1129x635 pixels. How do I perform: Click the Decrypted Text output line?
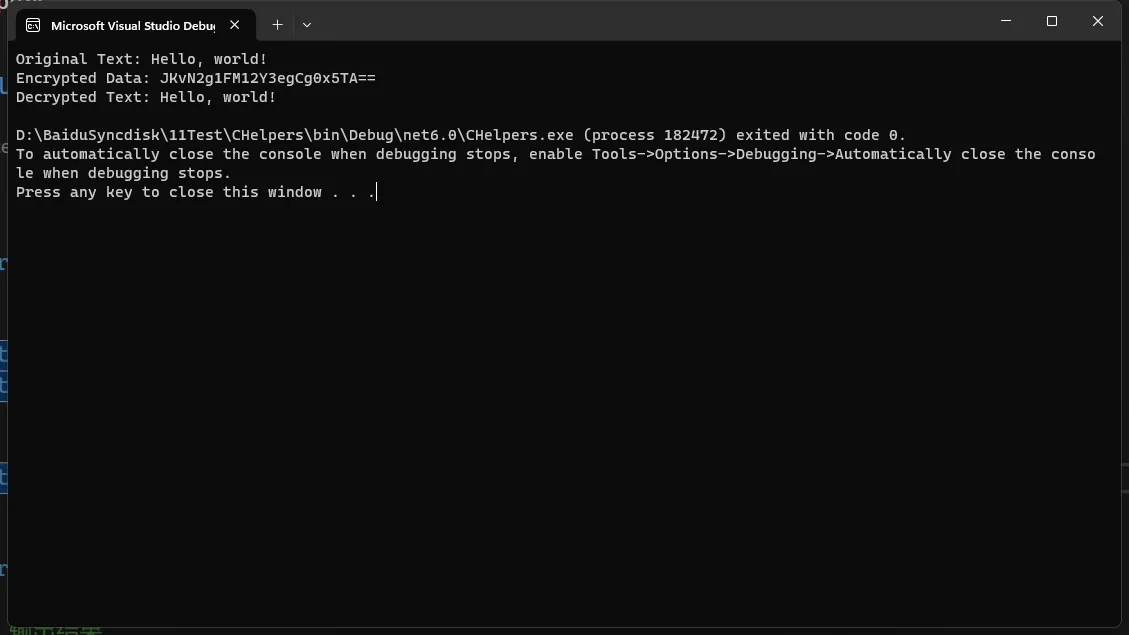[x=146, y=97]
